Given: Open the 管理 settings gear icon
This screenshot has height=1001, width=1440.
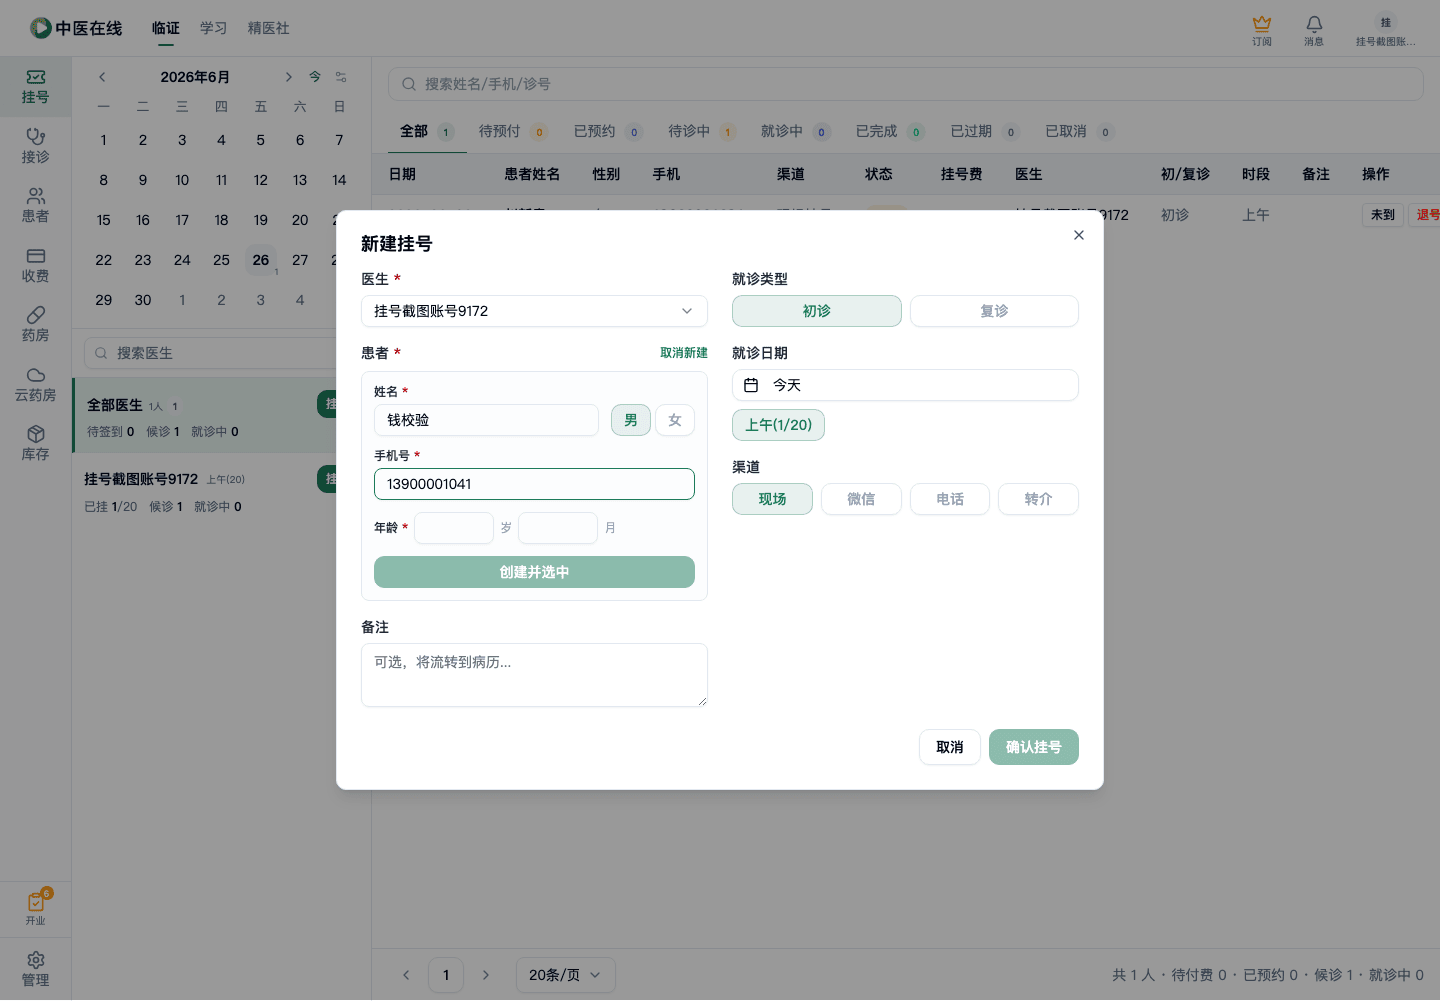Looking at the screenshot, I should point(35,969).
